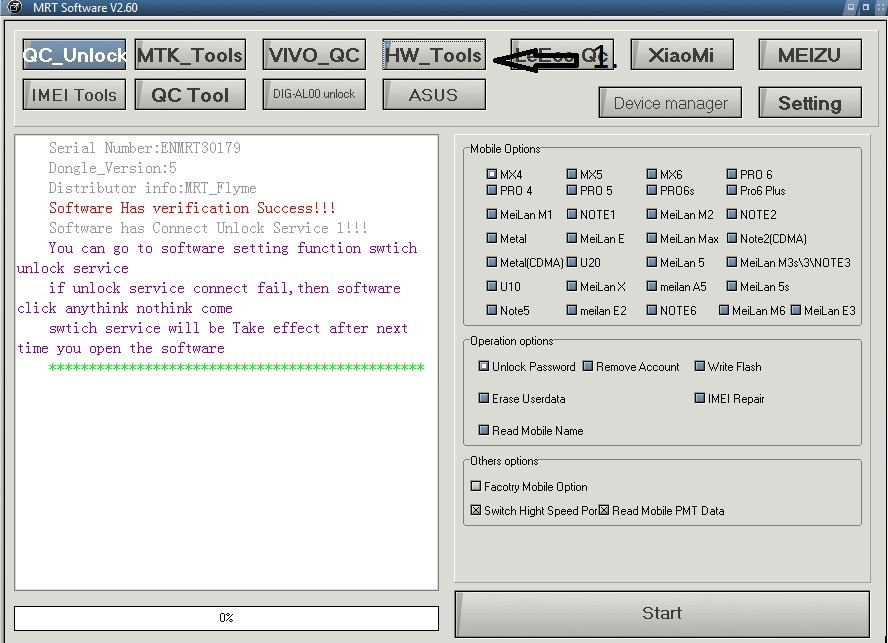Check the NOTE6 checkbox

click(651, 310)
